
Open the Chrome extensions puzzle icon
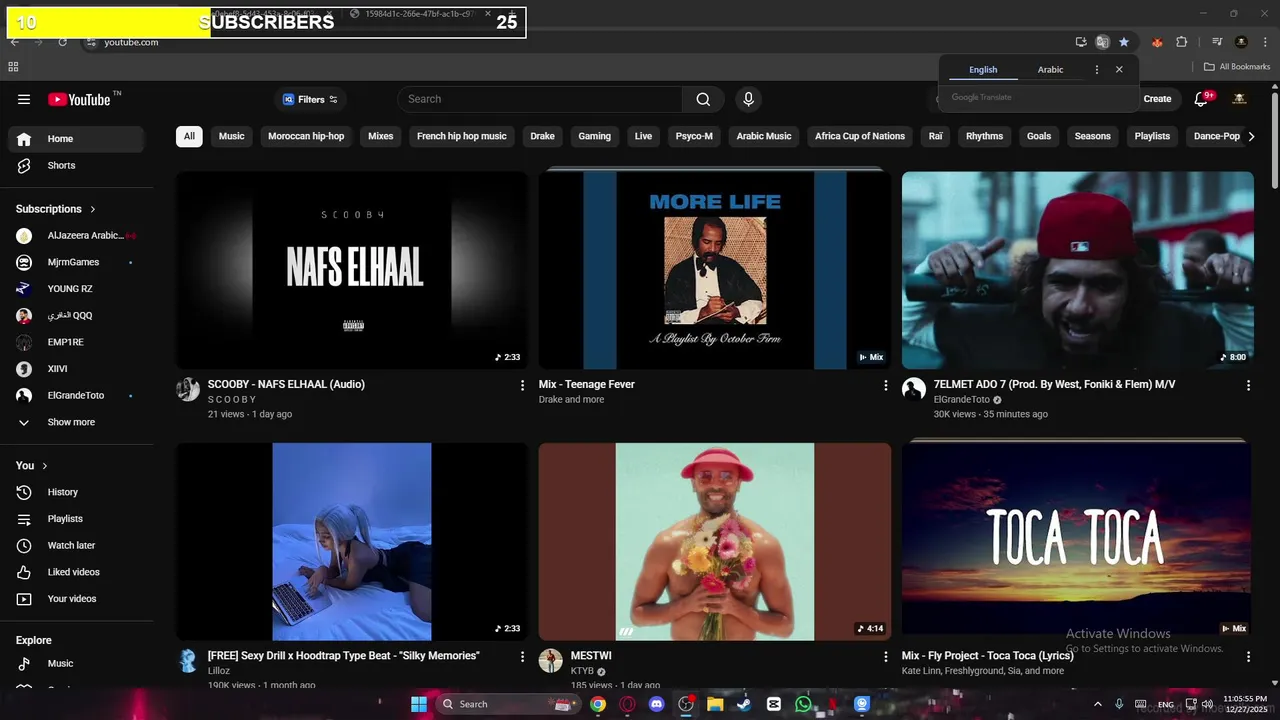[1182, 42]
